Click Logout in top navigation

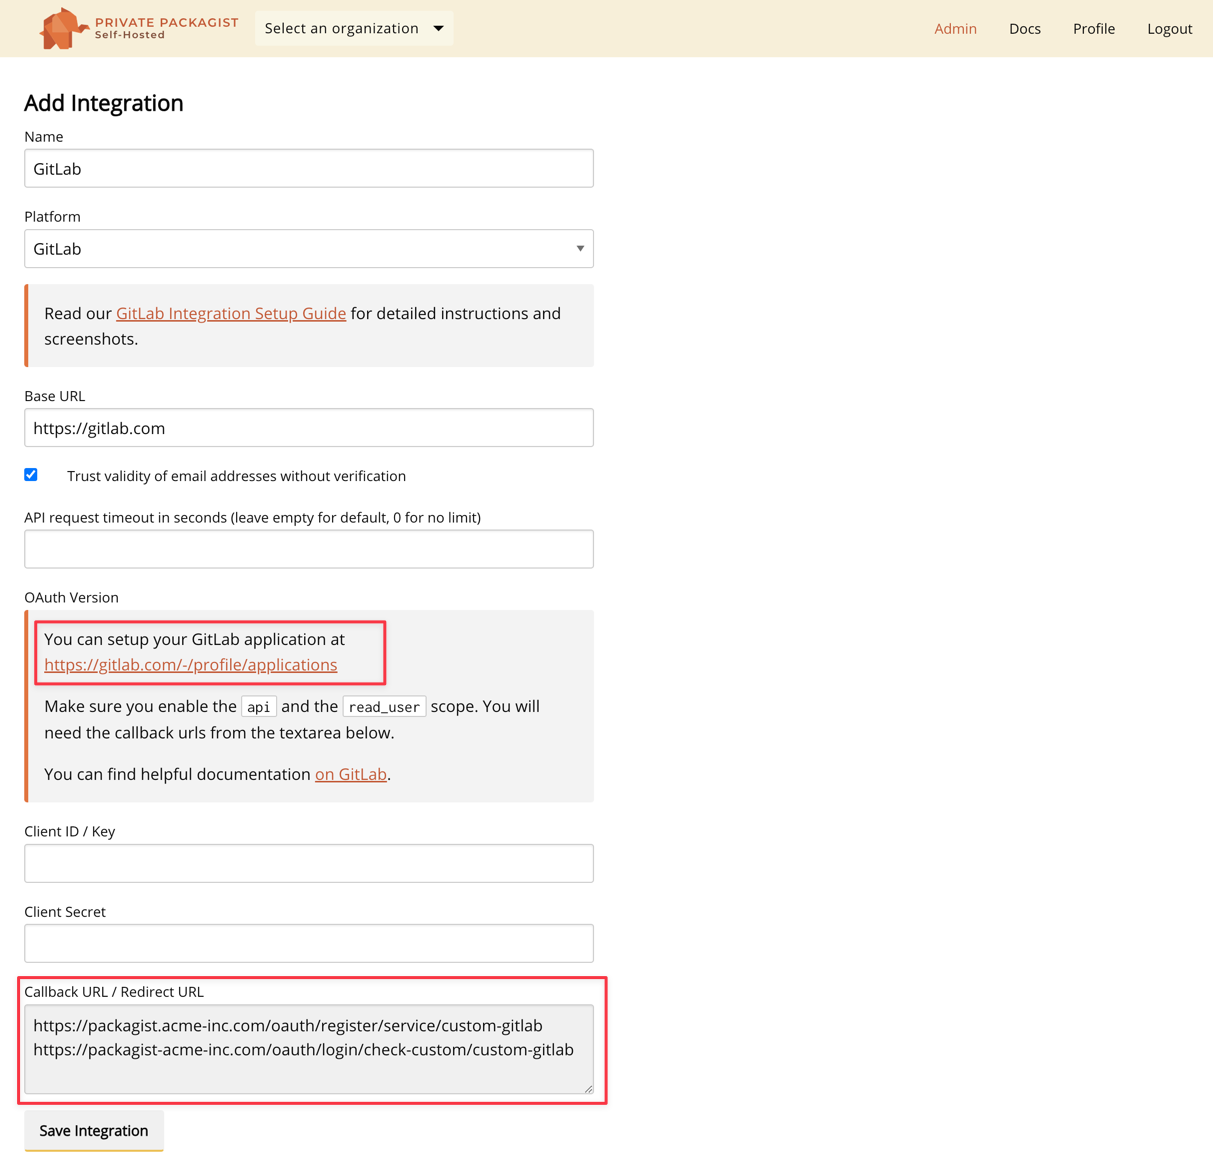(x=1169, y=29)
